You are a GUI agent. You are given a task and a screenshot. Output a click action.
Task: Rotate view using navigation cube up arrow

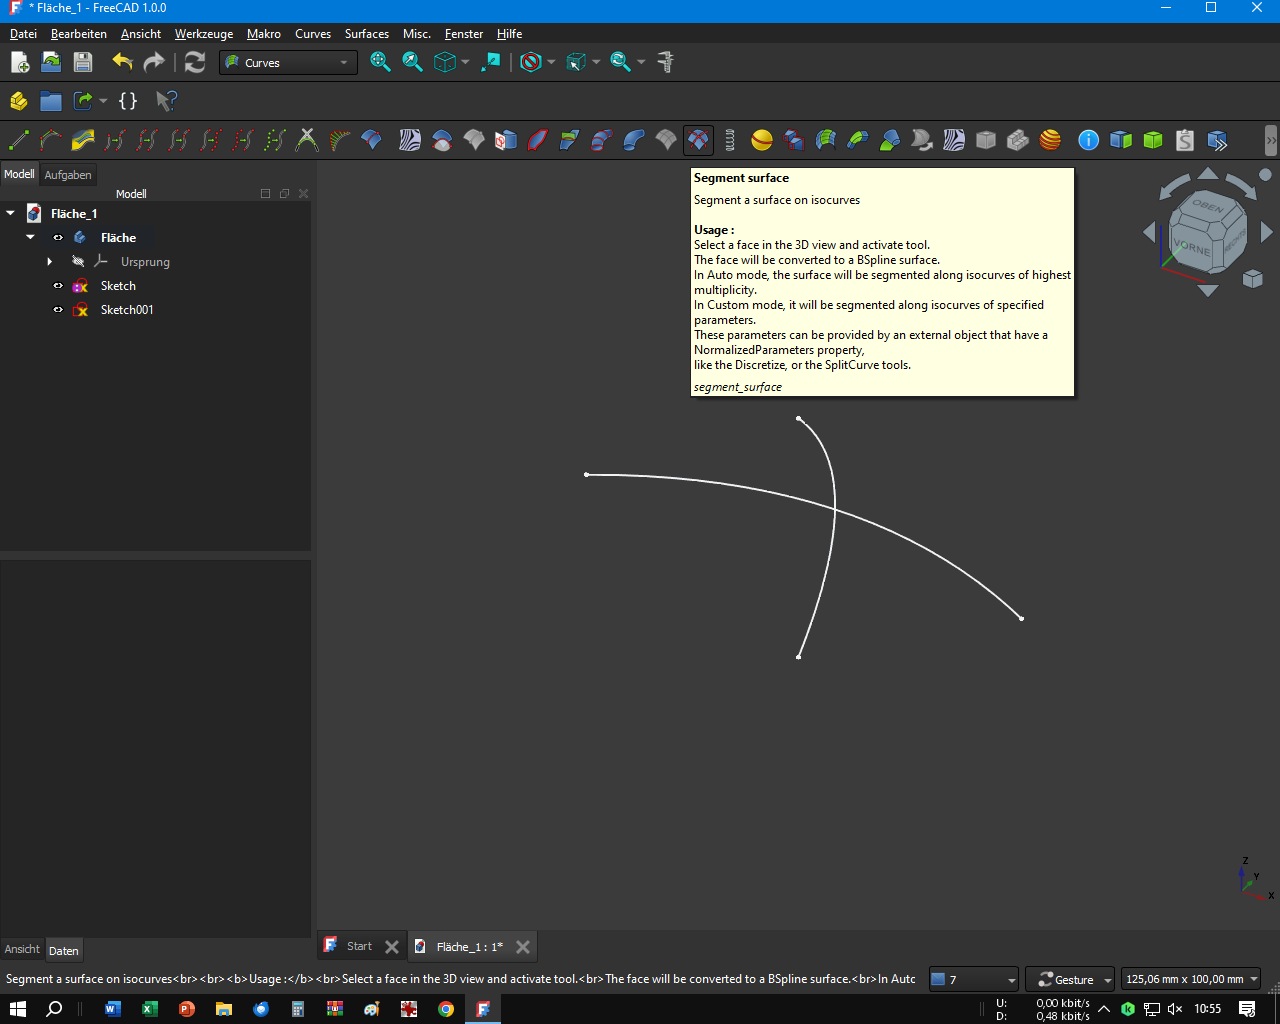click(1208, 174)
